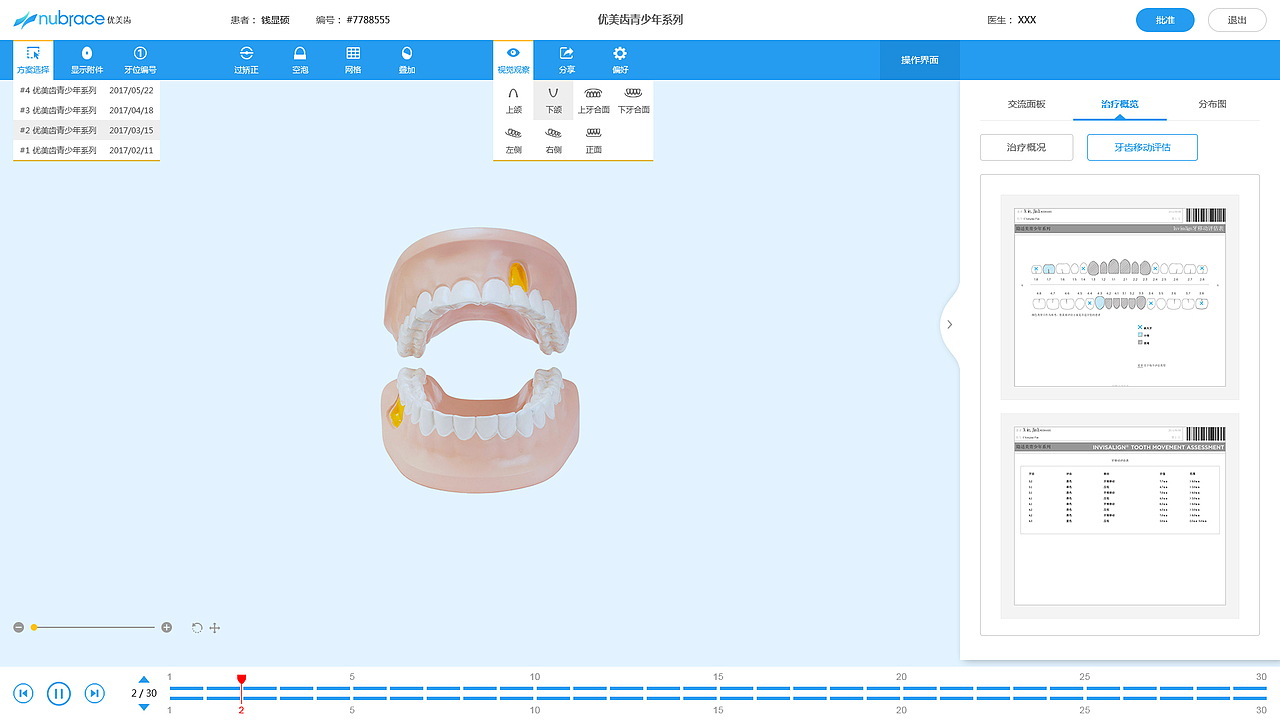The image size is (1280, 720).
Task: Click the red timeline marker at step 2
Action: click(x=241, y=681)
